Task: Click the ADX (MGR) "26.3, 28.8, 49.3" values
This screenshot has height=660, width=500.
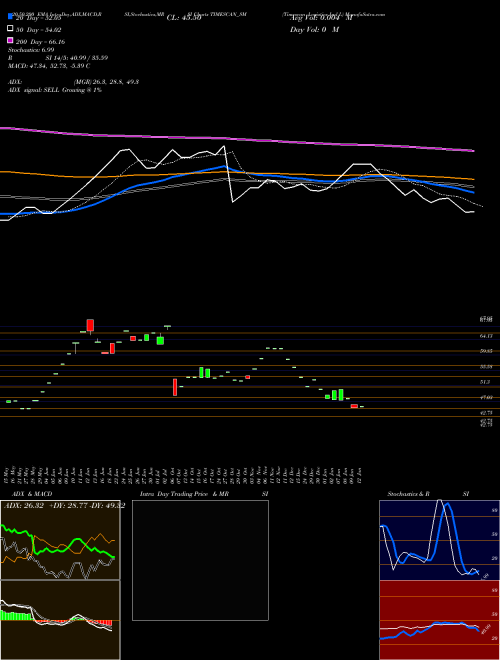Action: (115, 82)
